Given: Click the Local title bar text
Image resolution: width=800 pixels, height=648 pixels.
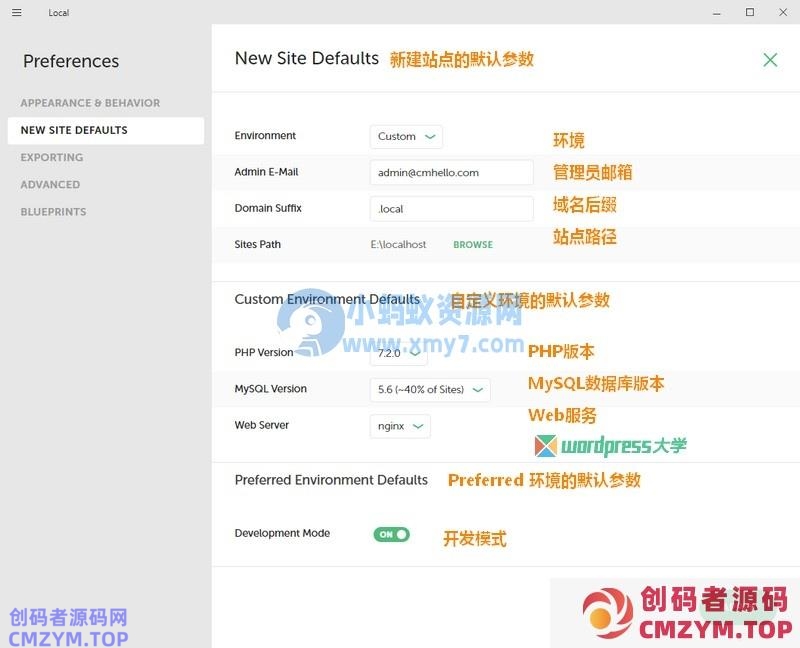Looking at the screenshot, I should 59,13.
